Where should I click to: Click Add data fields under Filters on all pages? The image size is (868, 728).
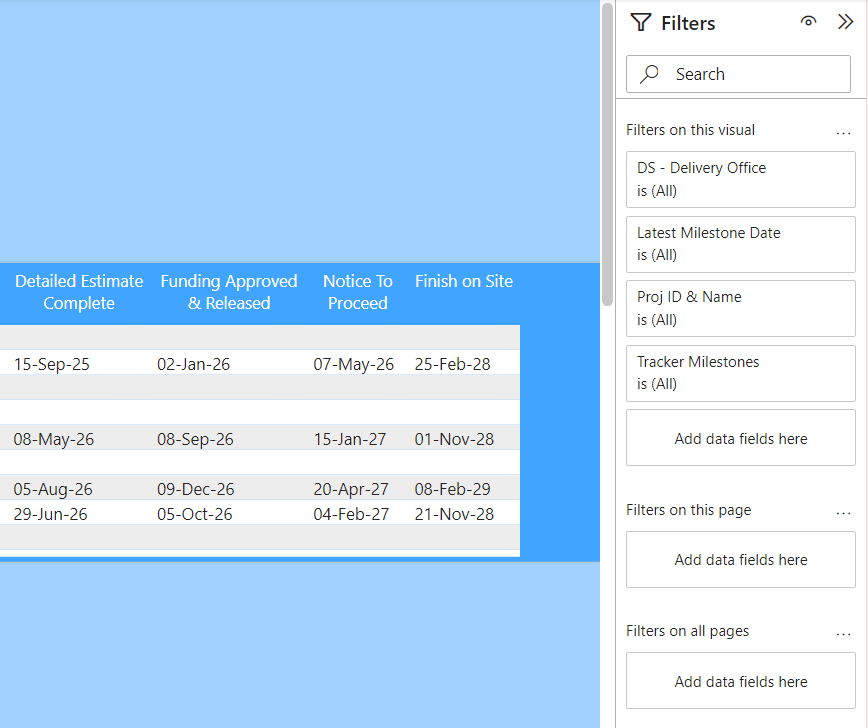click(x=741, y=681)
